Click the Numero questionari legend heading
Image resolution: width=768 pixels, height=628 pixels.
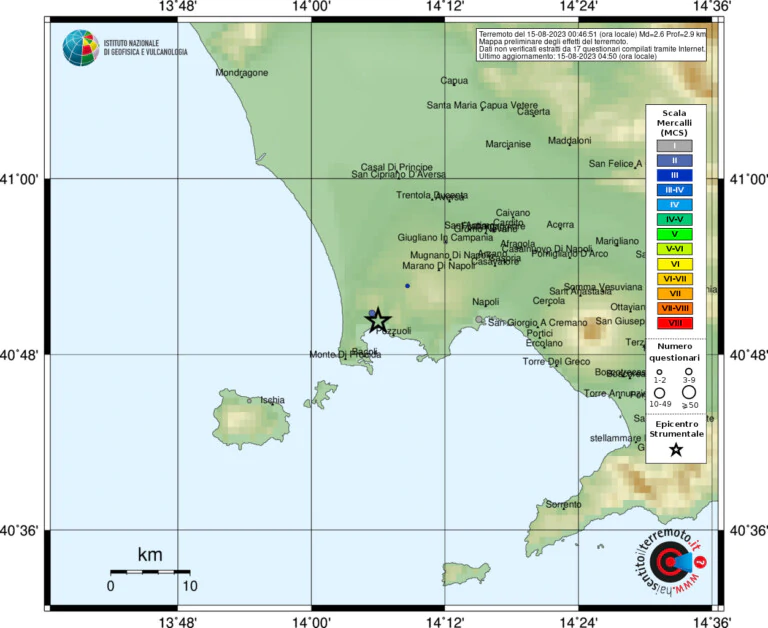click(x=674, y=352)
